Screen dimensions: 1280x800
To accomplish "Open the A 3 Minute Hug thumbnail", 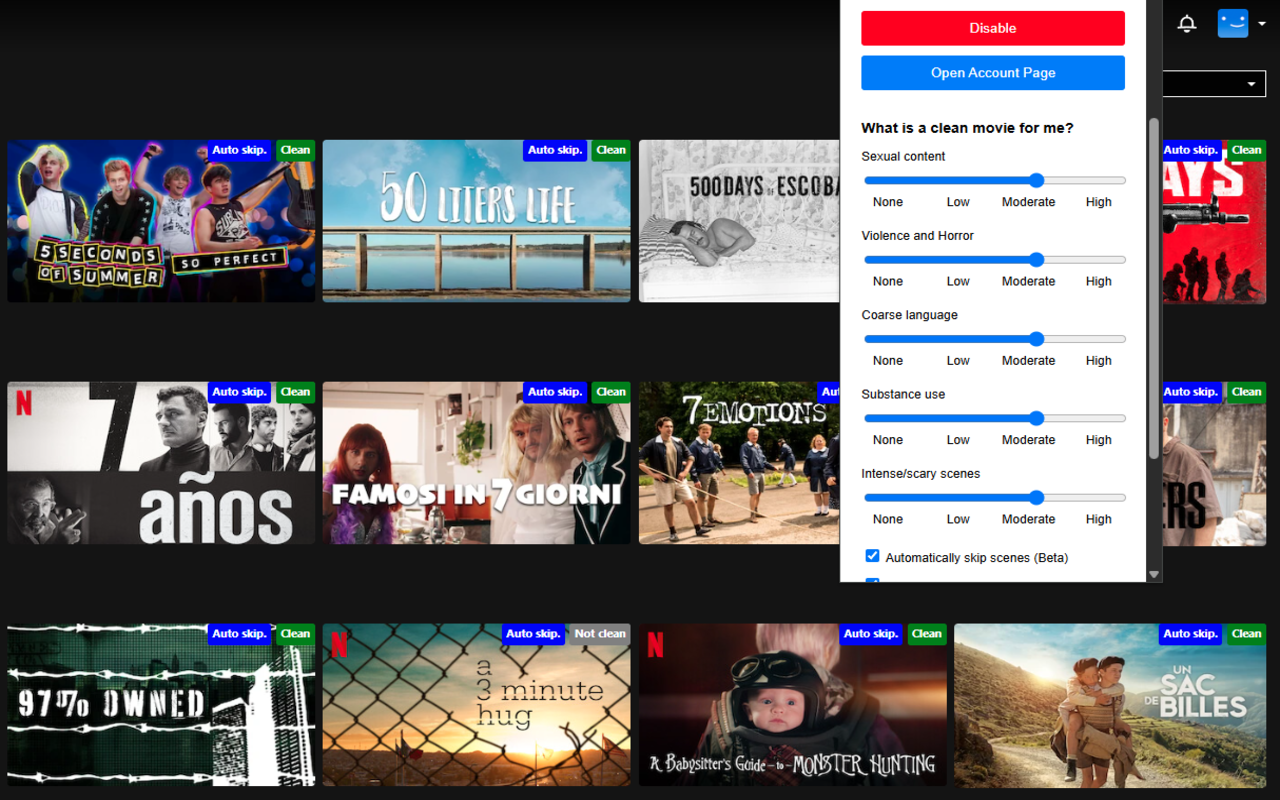I will click(476, 705).
